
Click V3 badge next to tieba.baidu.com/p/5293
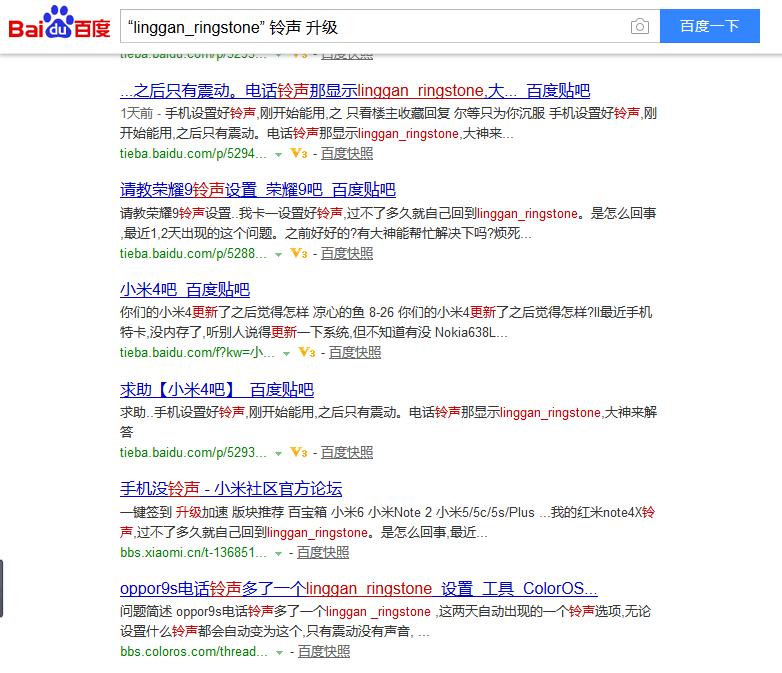(299, 452)
